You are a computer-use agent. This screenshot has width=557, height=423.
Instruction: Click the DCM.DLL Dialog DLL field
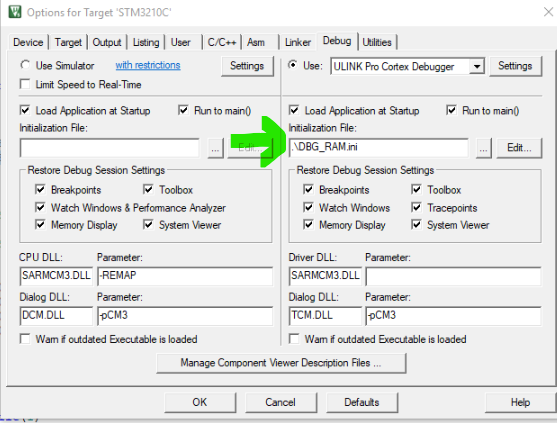click(56, 316)
